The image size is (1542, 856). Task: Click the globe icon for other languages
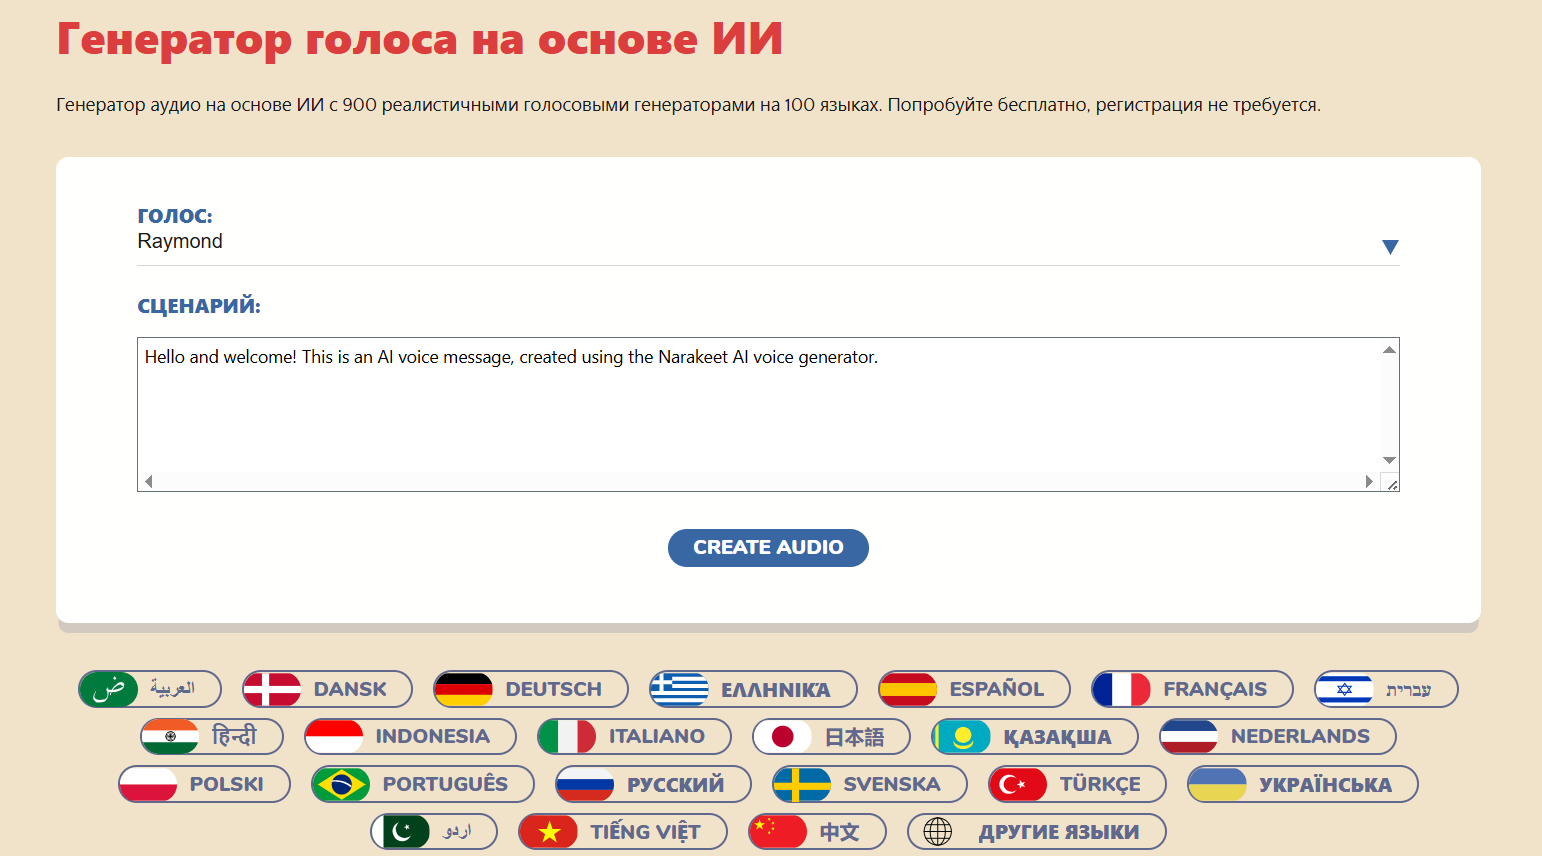[938, 832]
